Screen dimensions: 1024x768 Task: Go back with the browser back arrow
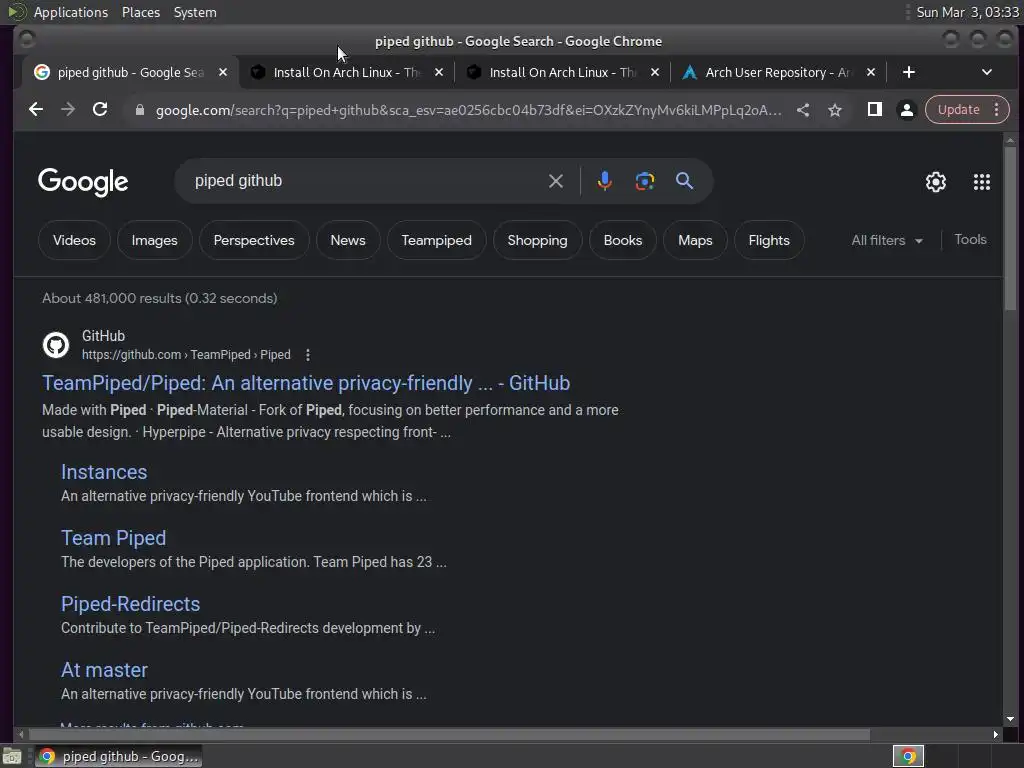click(36, 110)
